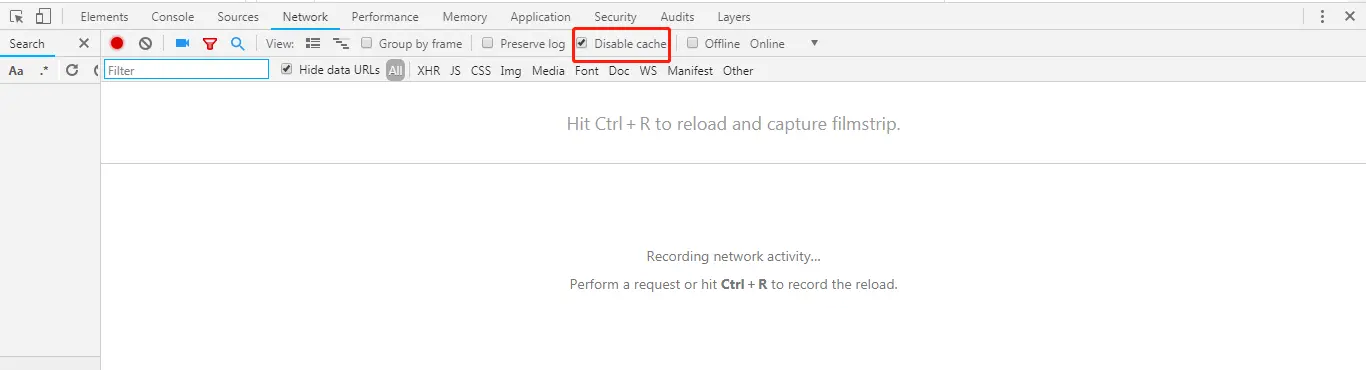Click the Filter text input
Viewport: 1366px width, 370px height.
click(x=187, y=70)
